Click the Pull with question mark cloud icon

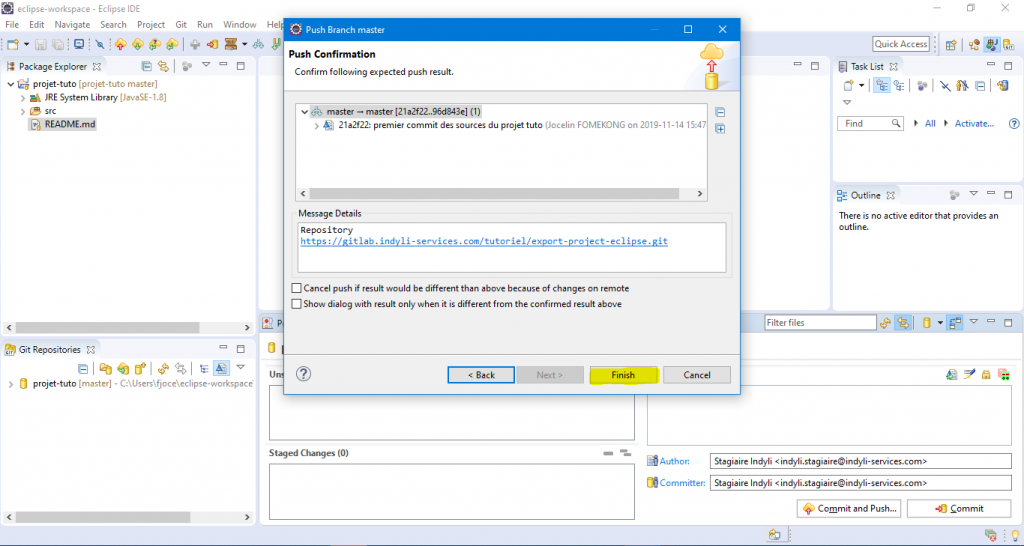tap(155, 44)
